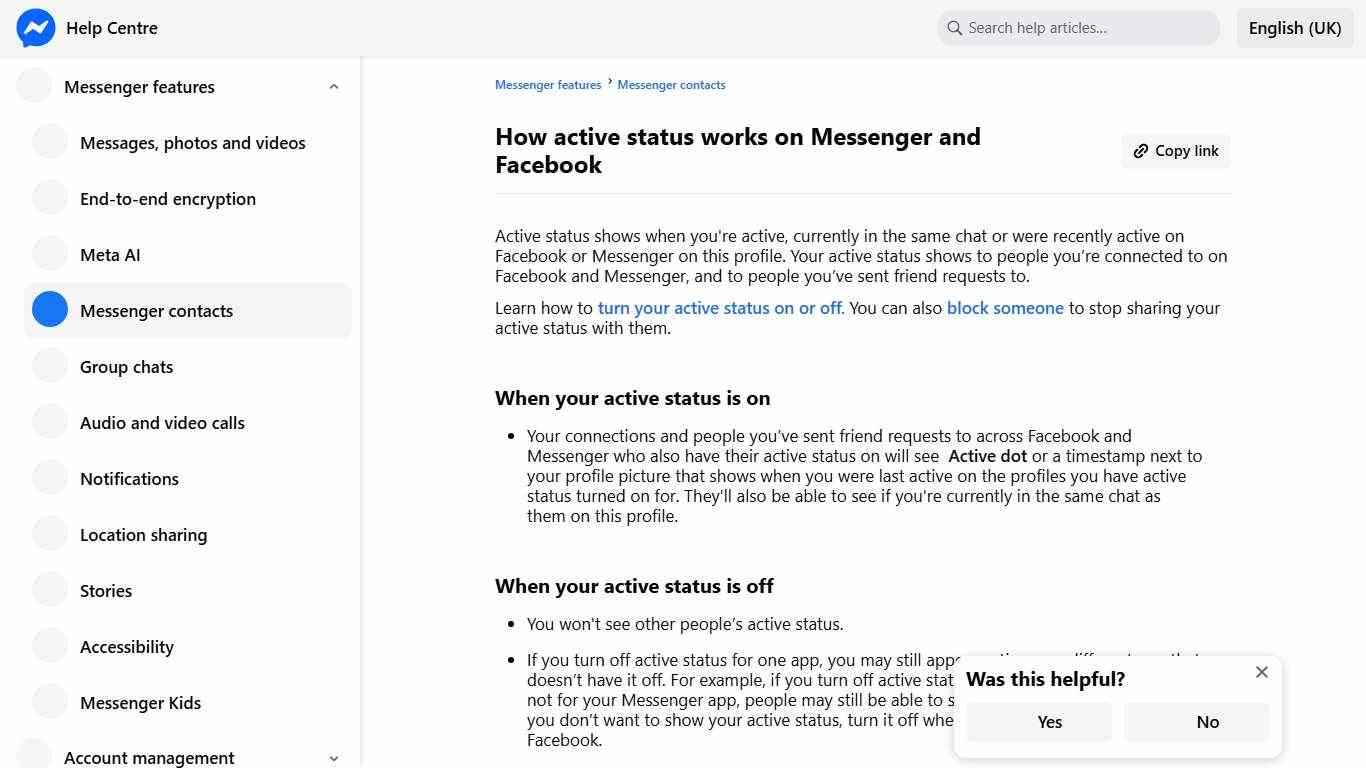Select the End-to-end encryption sidebar icon
The width and height of the screenshot is (1366, 768).
point(50,197)
